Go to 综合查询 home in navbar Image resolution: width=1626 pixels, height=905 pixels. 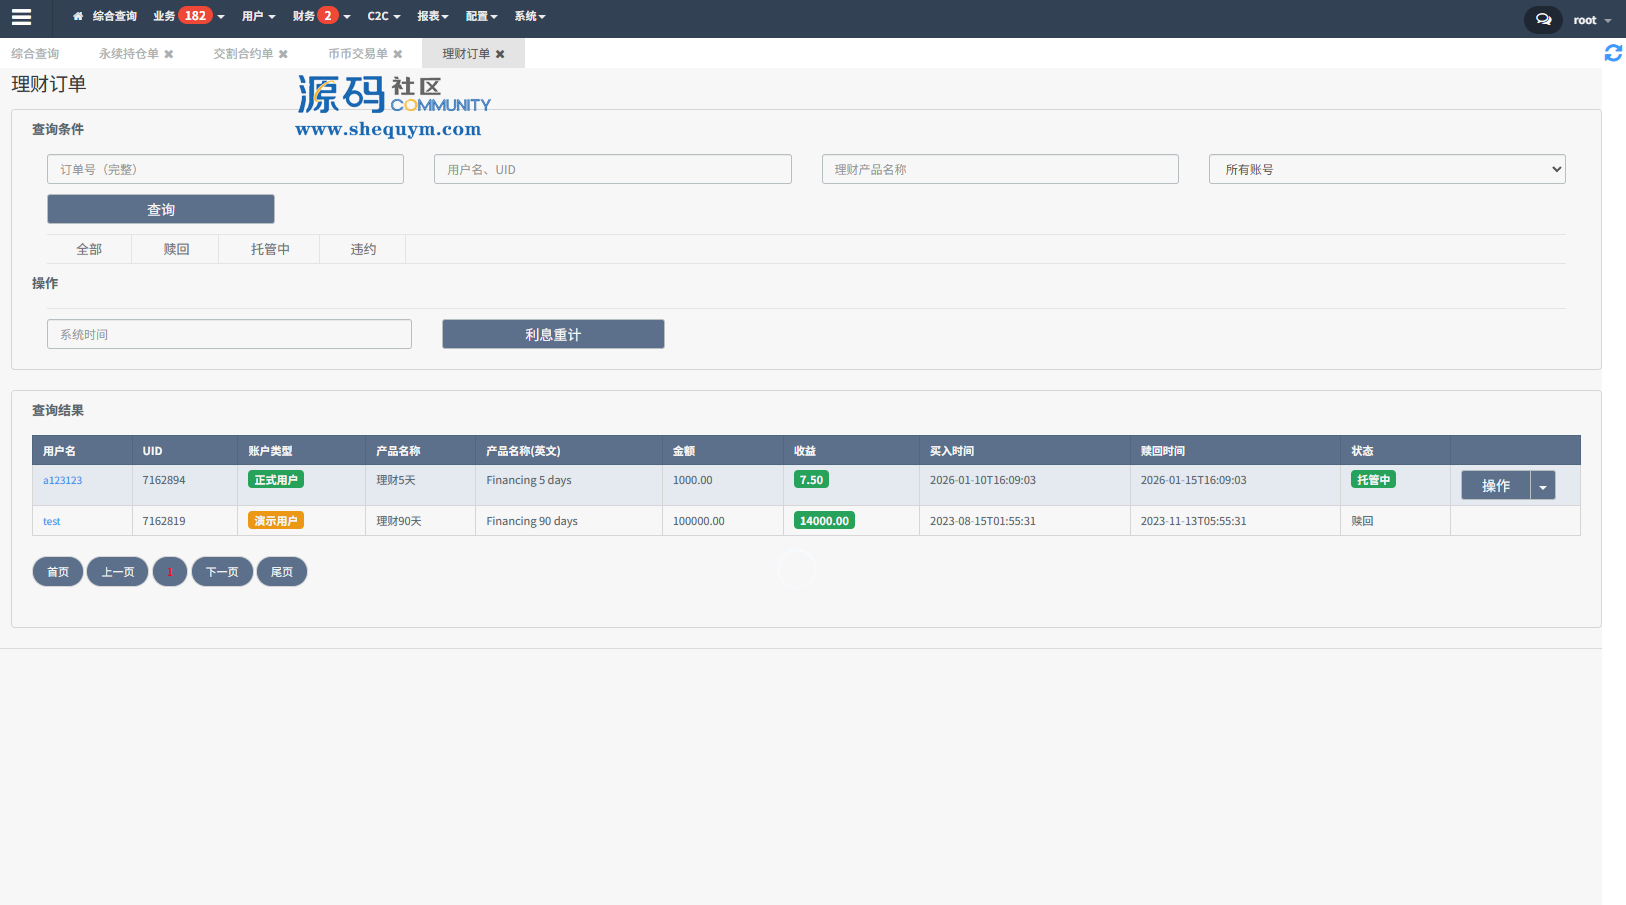pos(105,16)
